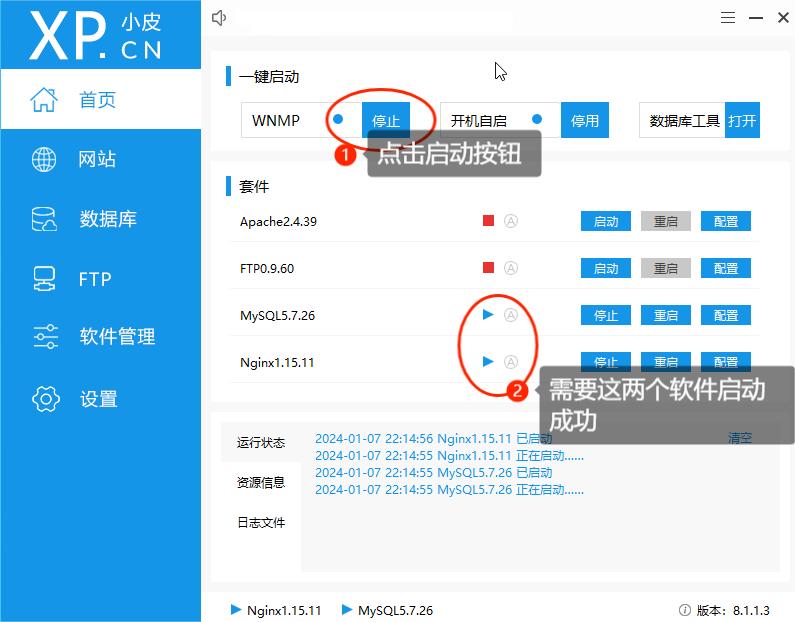Toggle the MySQL5.7.26 auto-start A icon

(511, 315)
